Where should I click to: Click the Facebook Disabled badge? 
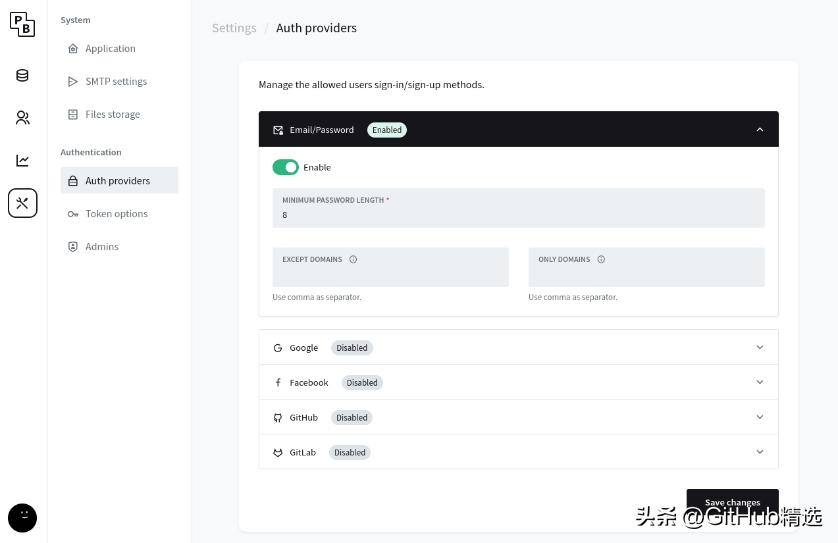pos(362,383)
